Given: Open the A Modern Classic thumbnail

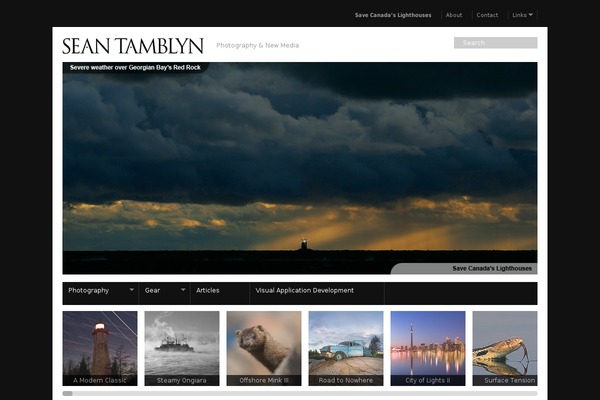Looking at the screenshot, I should coord(100,348).
